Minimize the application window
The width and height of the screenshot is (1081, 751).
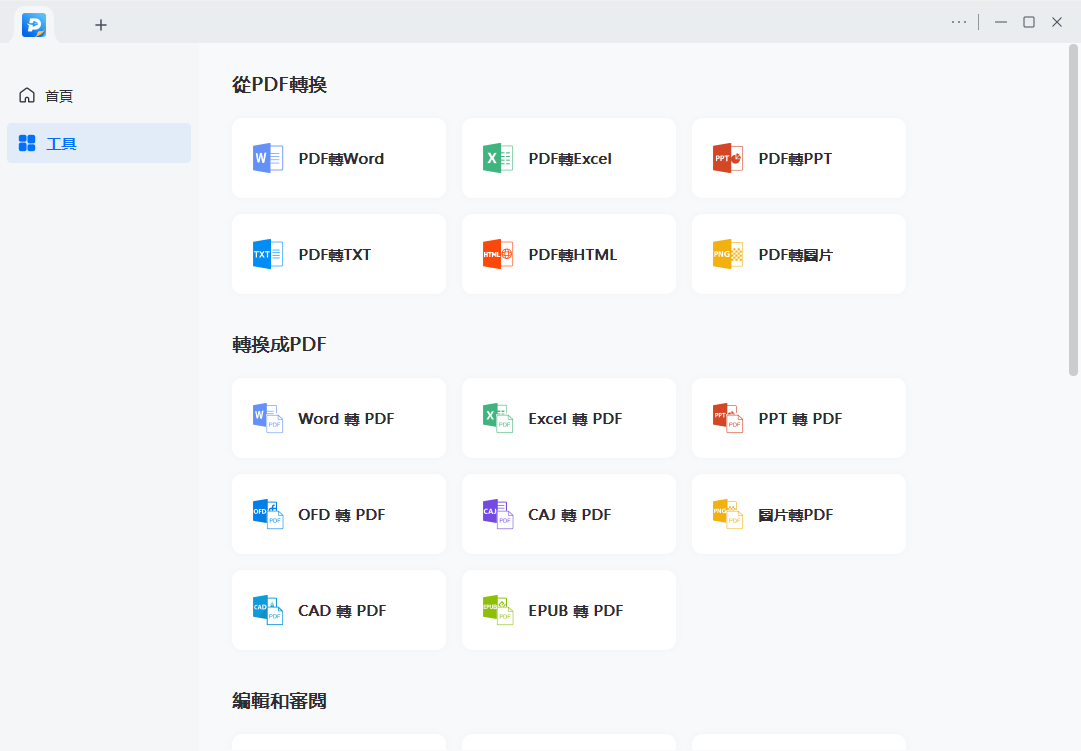click(1000, 22)
